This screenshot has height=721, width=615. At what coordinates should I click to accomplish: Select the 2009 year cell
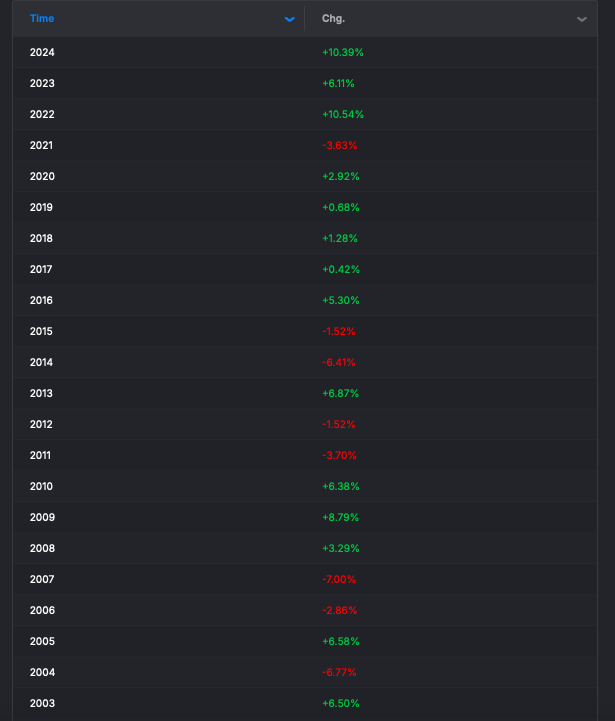tap(42, 517)
